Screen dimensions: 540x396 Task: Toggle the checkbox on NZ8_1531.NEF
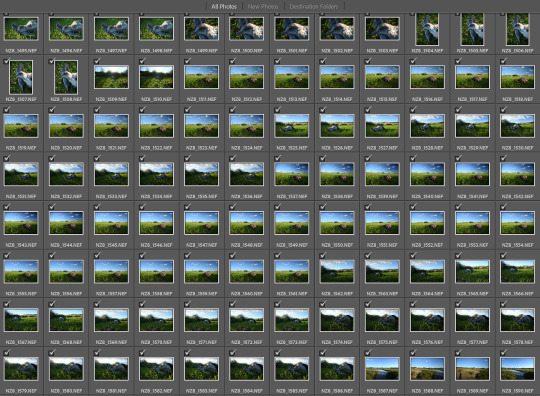tap(7, 158)
